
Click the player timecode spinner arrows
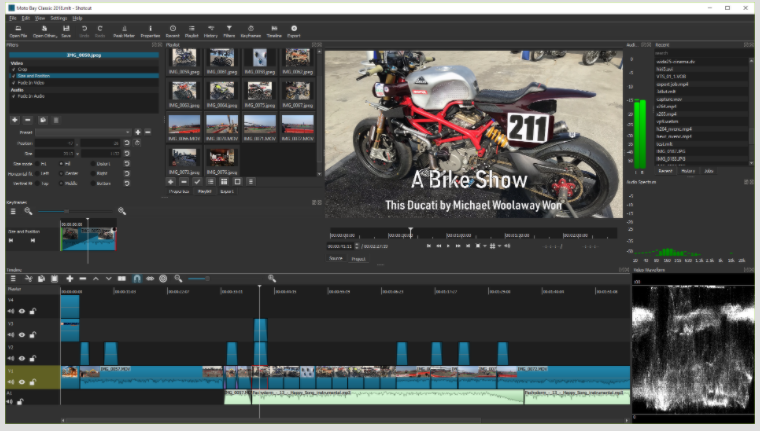[357, 246]
